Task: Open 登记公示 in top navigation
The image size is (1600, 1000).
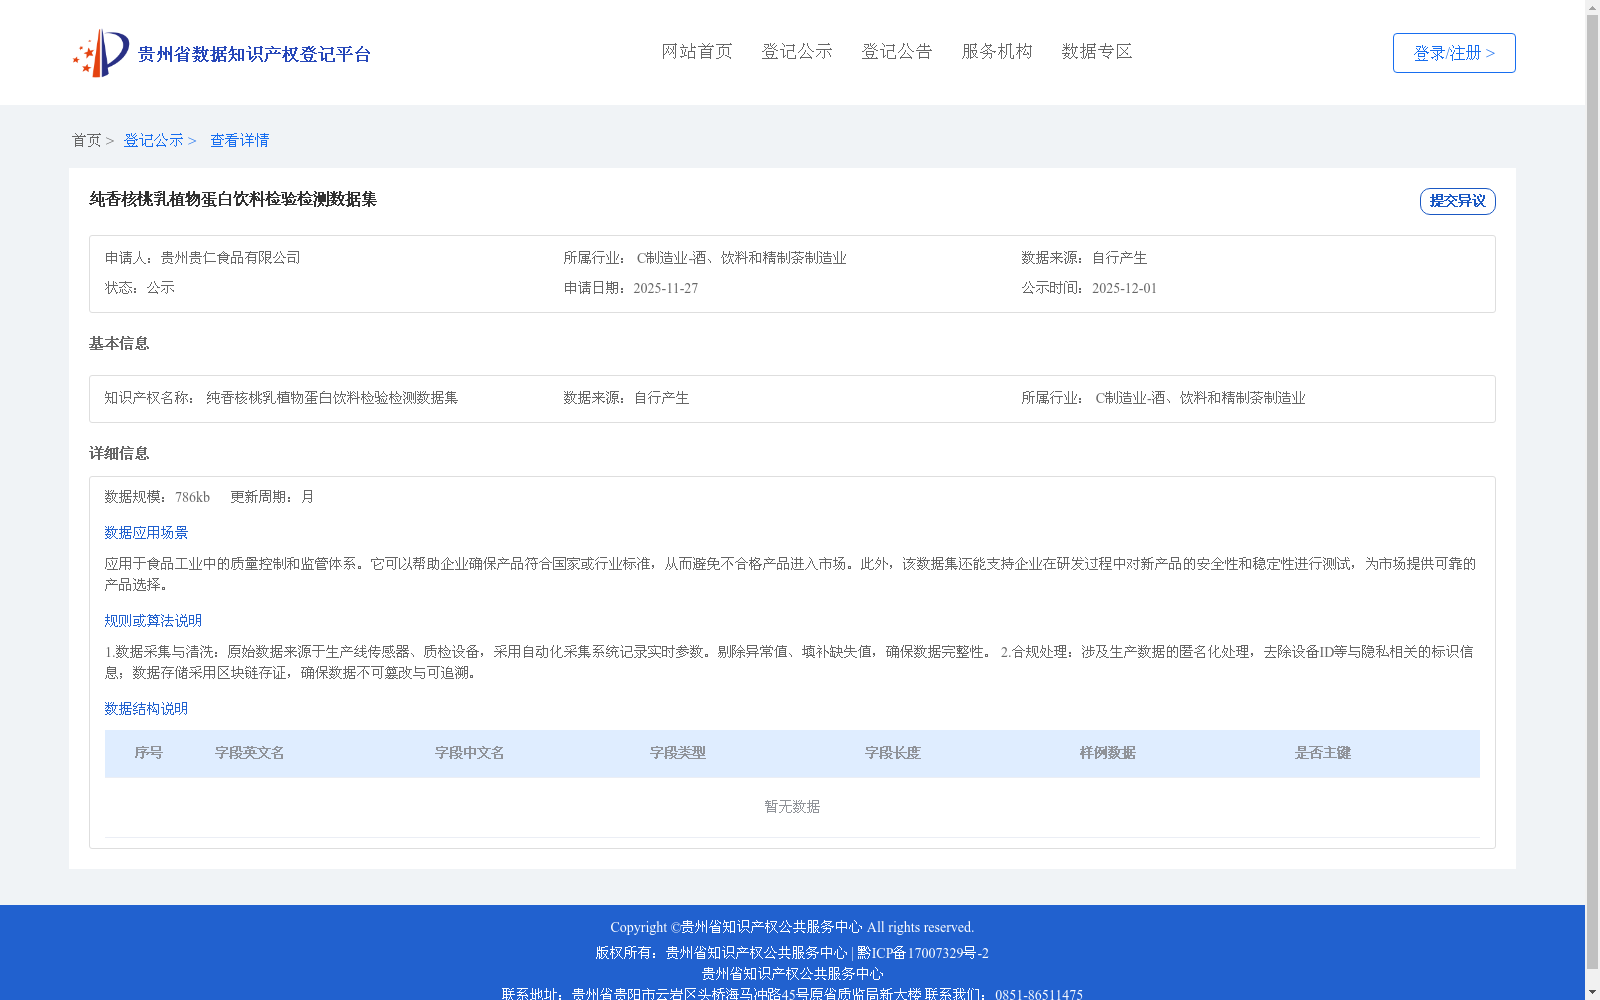Action: [x=797, y=51]
